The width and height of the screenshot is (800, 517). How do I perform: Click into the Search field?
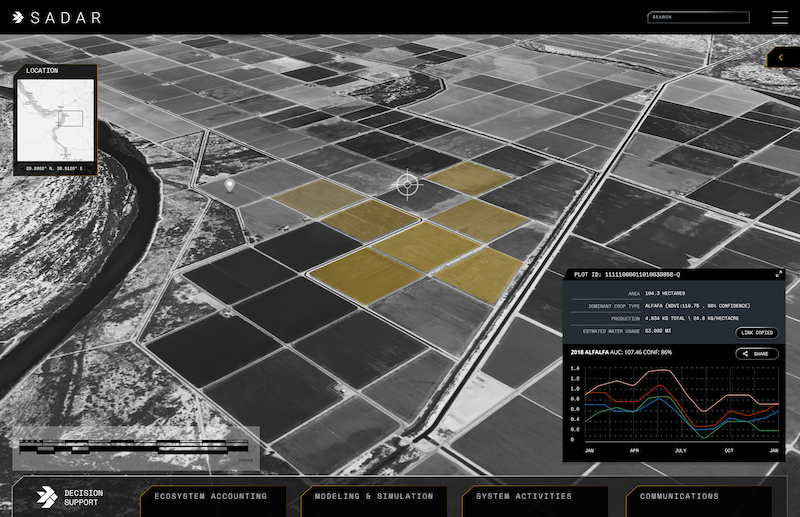pos(698,17)
